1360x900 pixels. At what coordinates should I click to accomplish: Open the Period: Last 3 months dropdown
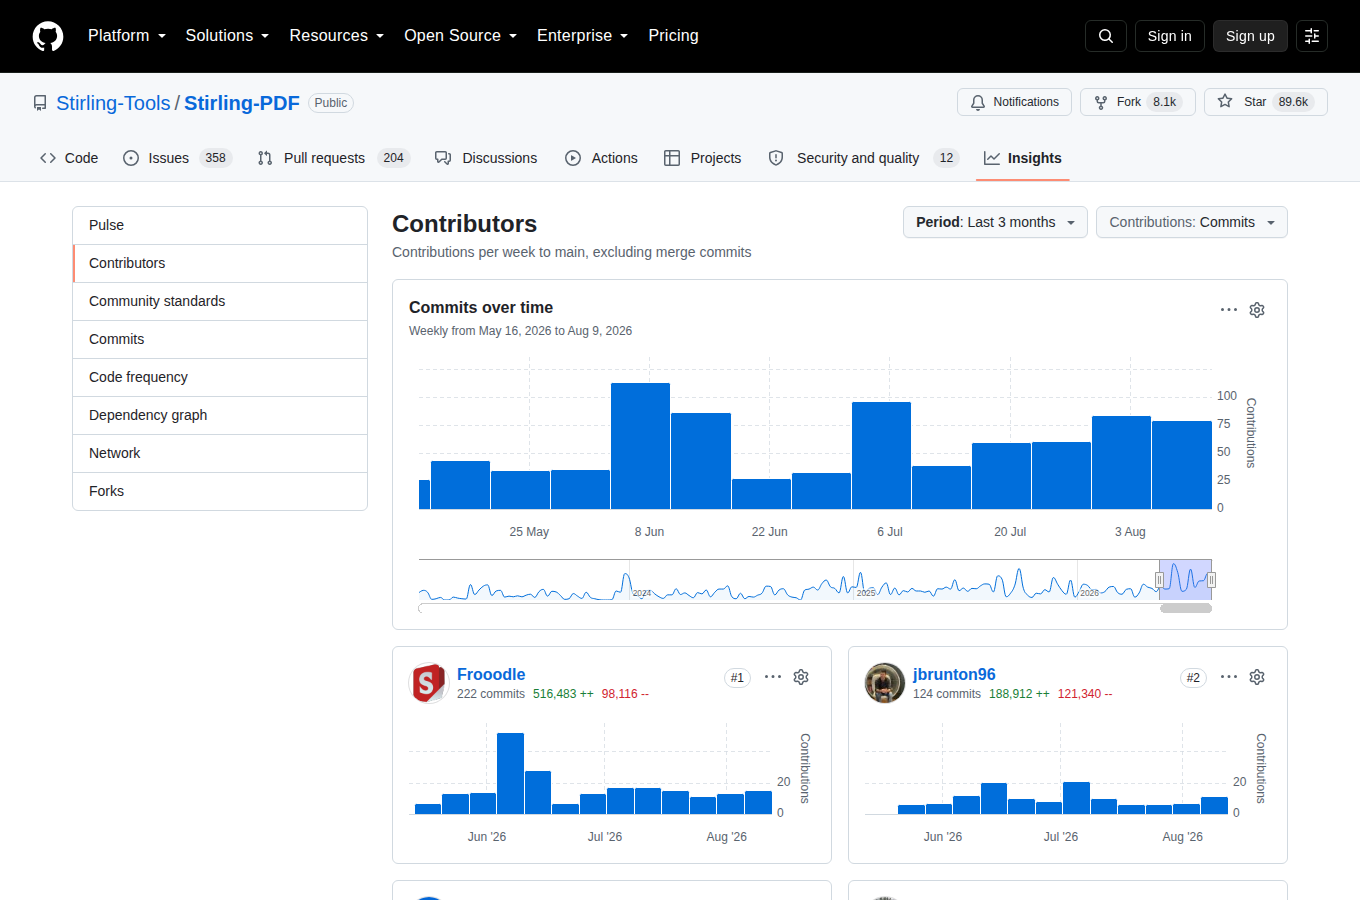click(995, 222)
